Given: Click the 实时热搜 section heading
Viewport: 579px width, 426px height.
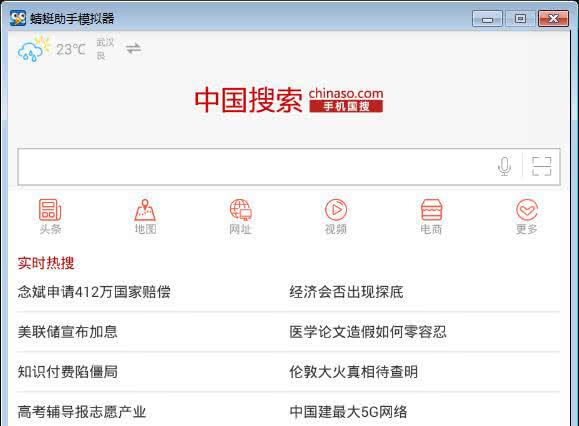Looking at the screenshot, I should (x=46, y=263).
